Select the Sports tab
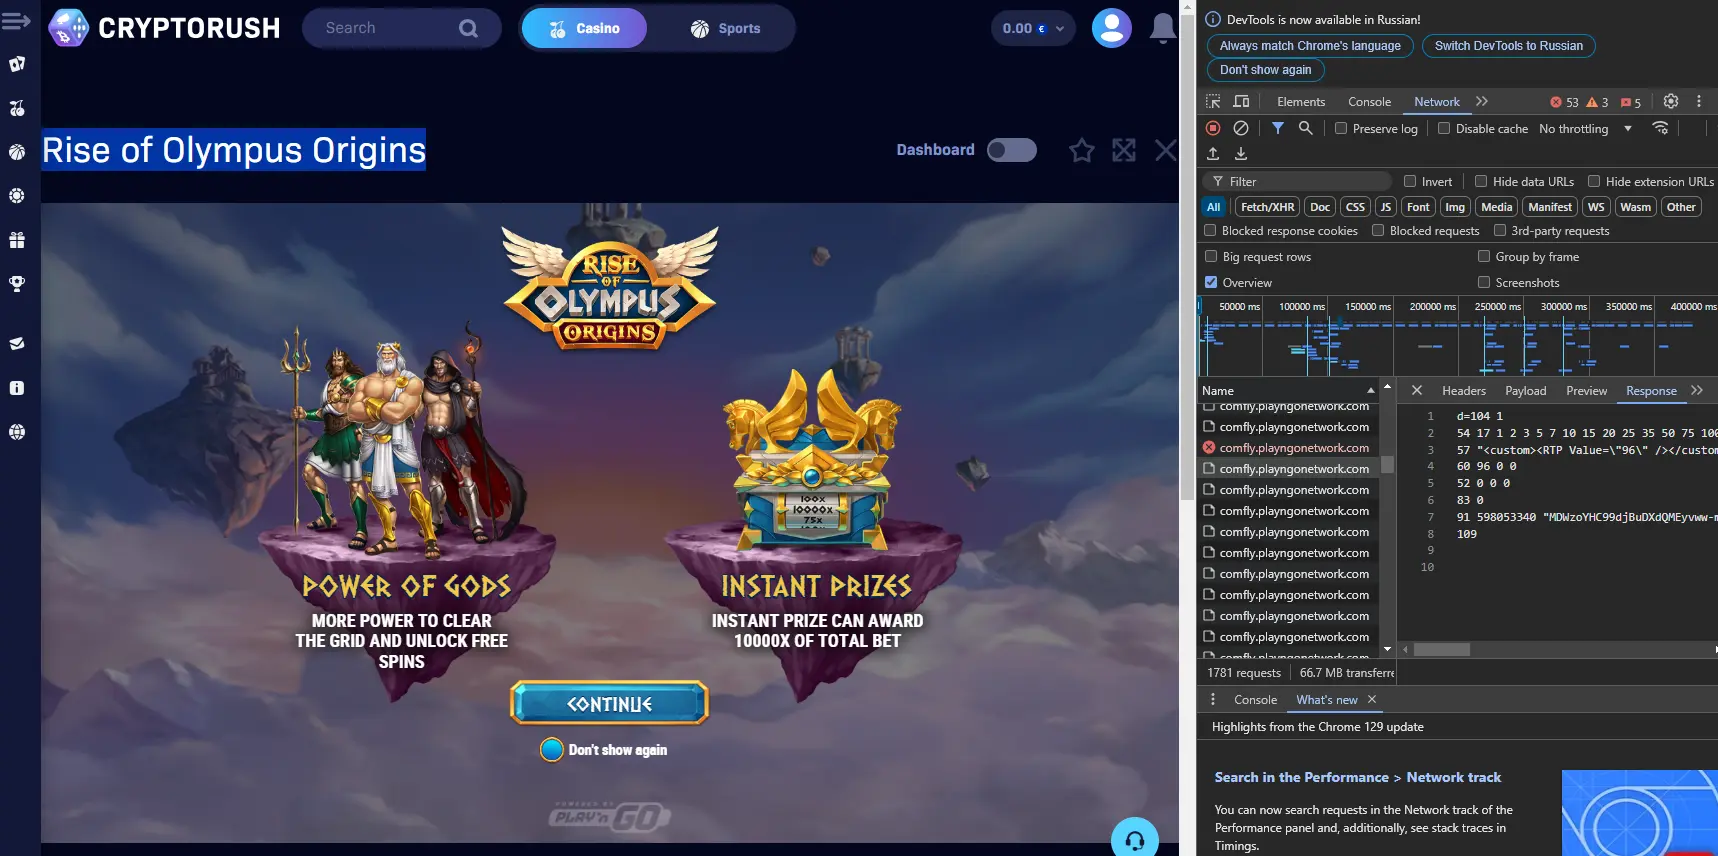This screenshot has width=1718, height=856. pyautogui.click(x=725, y=28)
